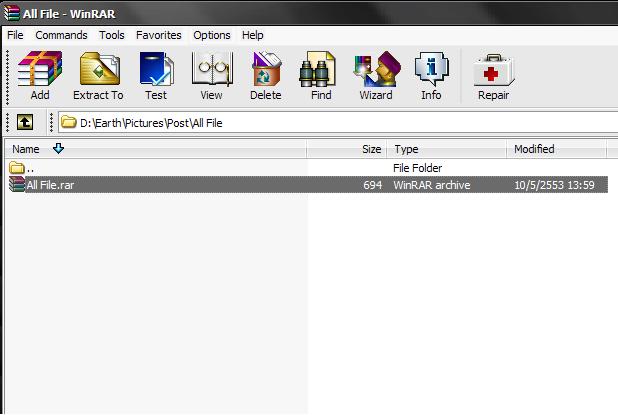618x415 pixels.
Task: Click the modified date 10/5/2553 13:59
Action: click(554, 185)
